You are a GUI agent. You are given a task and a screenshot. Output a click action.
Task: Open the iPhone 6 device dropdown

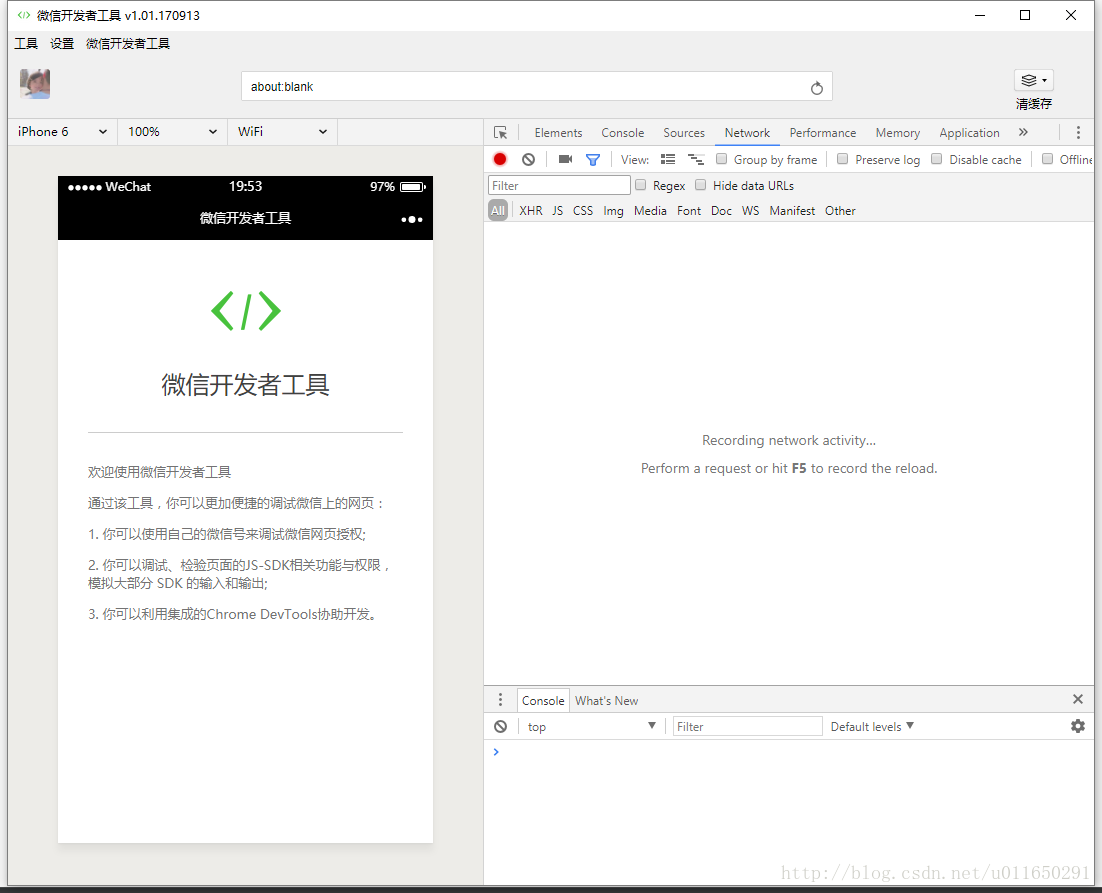(60, 131)
